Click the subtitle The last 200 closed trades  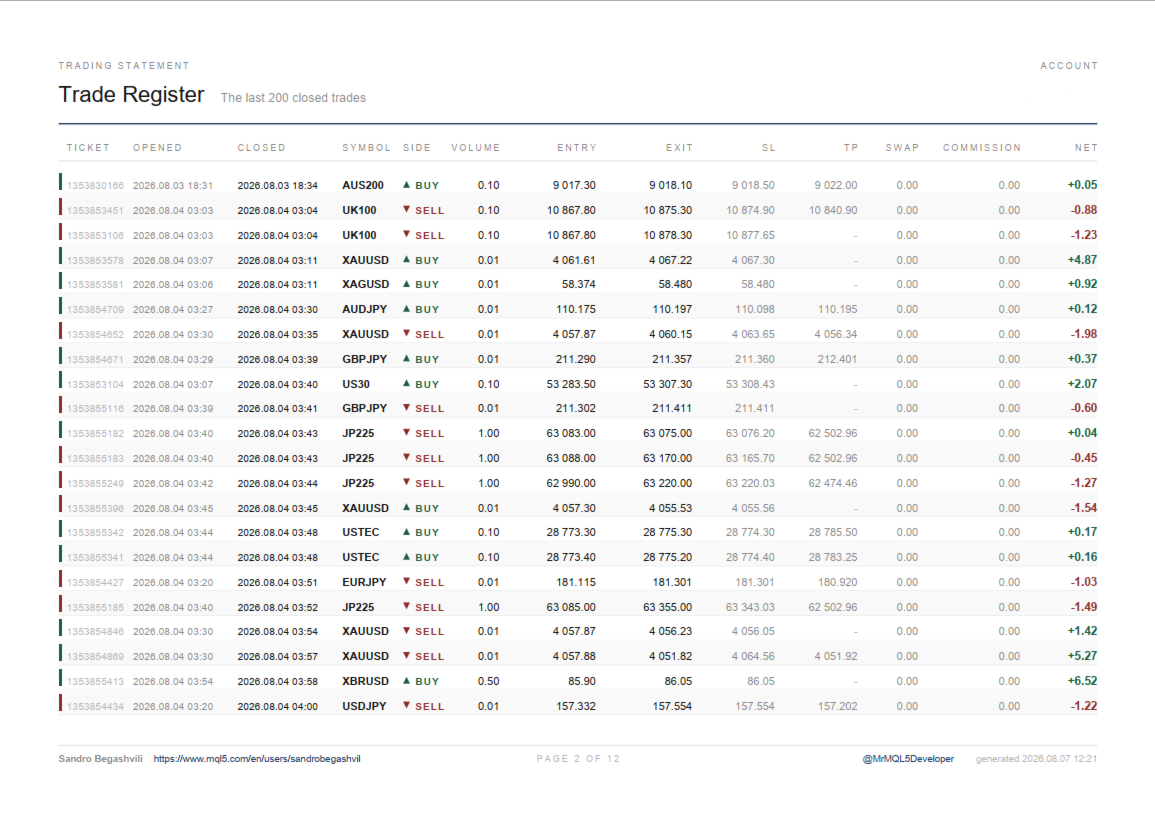293,98
